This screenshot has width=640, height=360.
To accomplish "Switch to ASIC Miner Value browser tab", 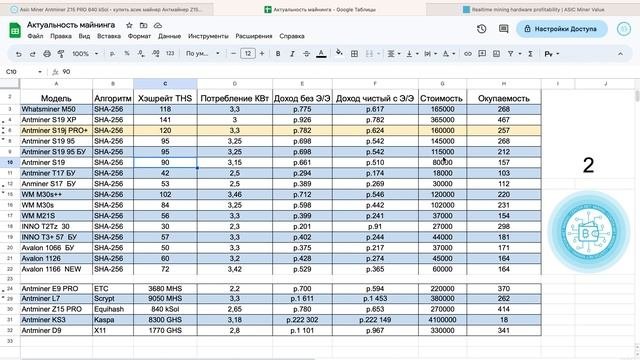I will click(533, 9).
